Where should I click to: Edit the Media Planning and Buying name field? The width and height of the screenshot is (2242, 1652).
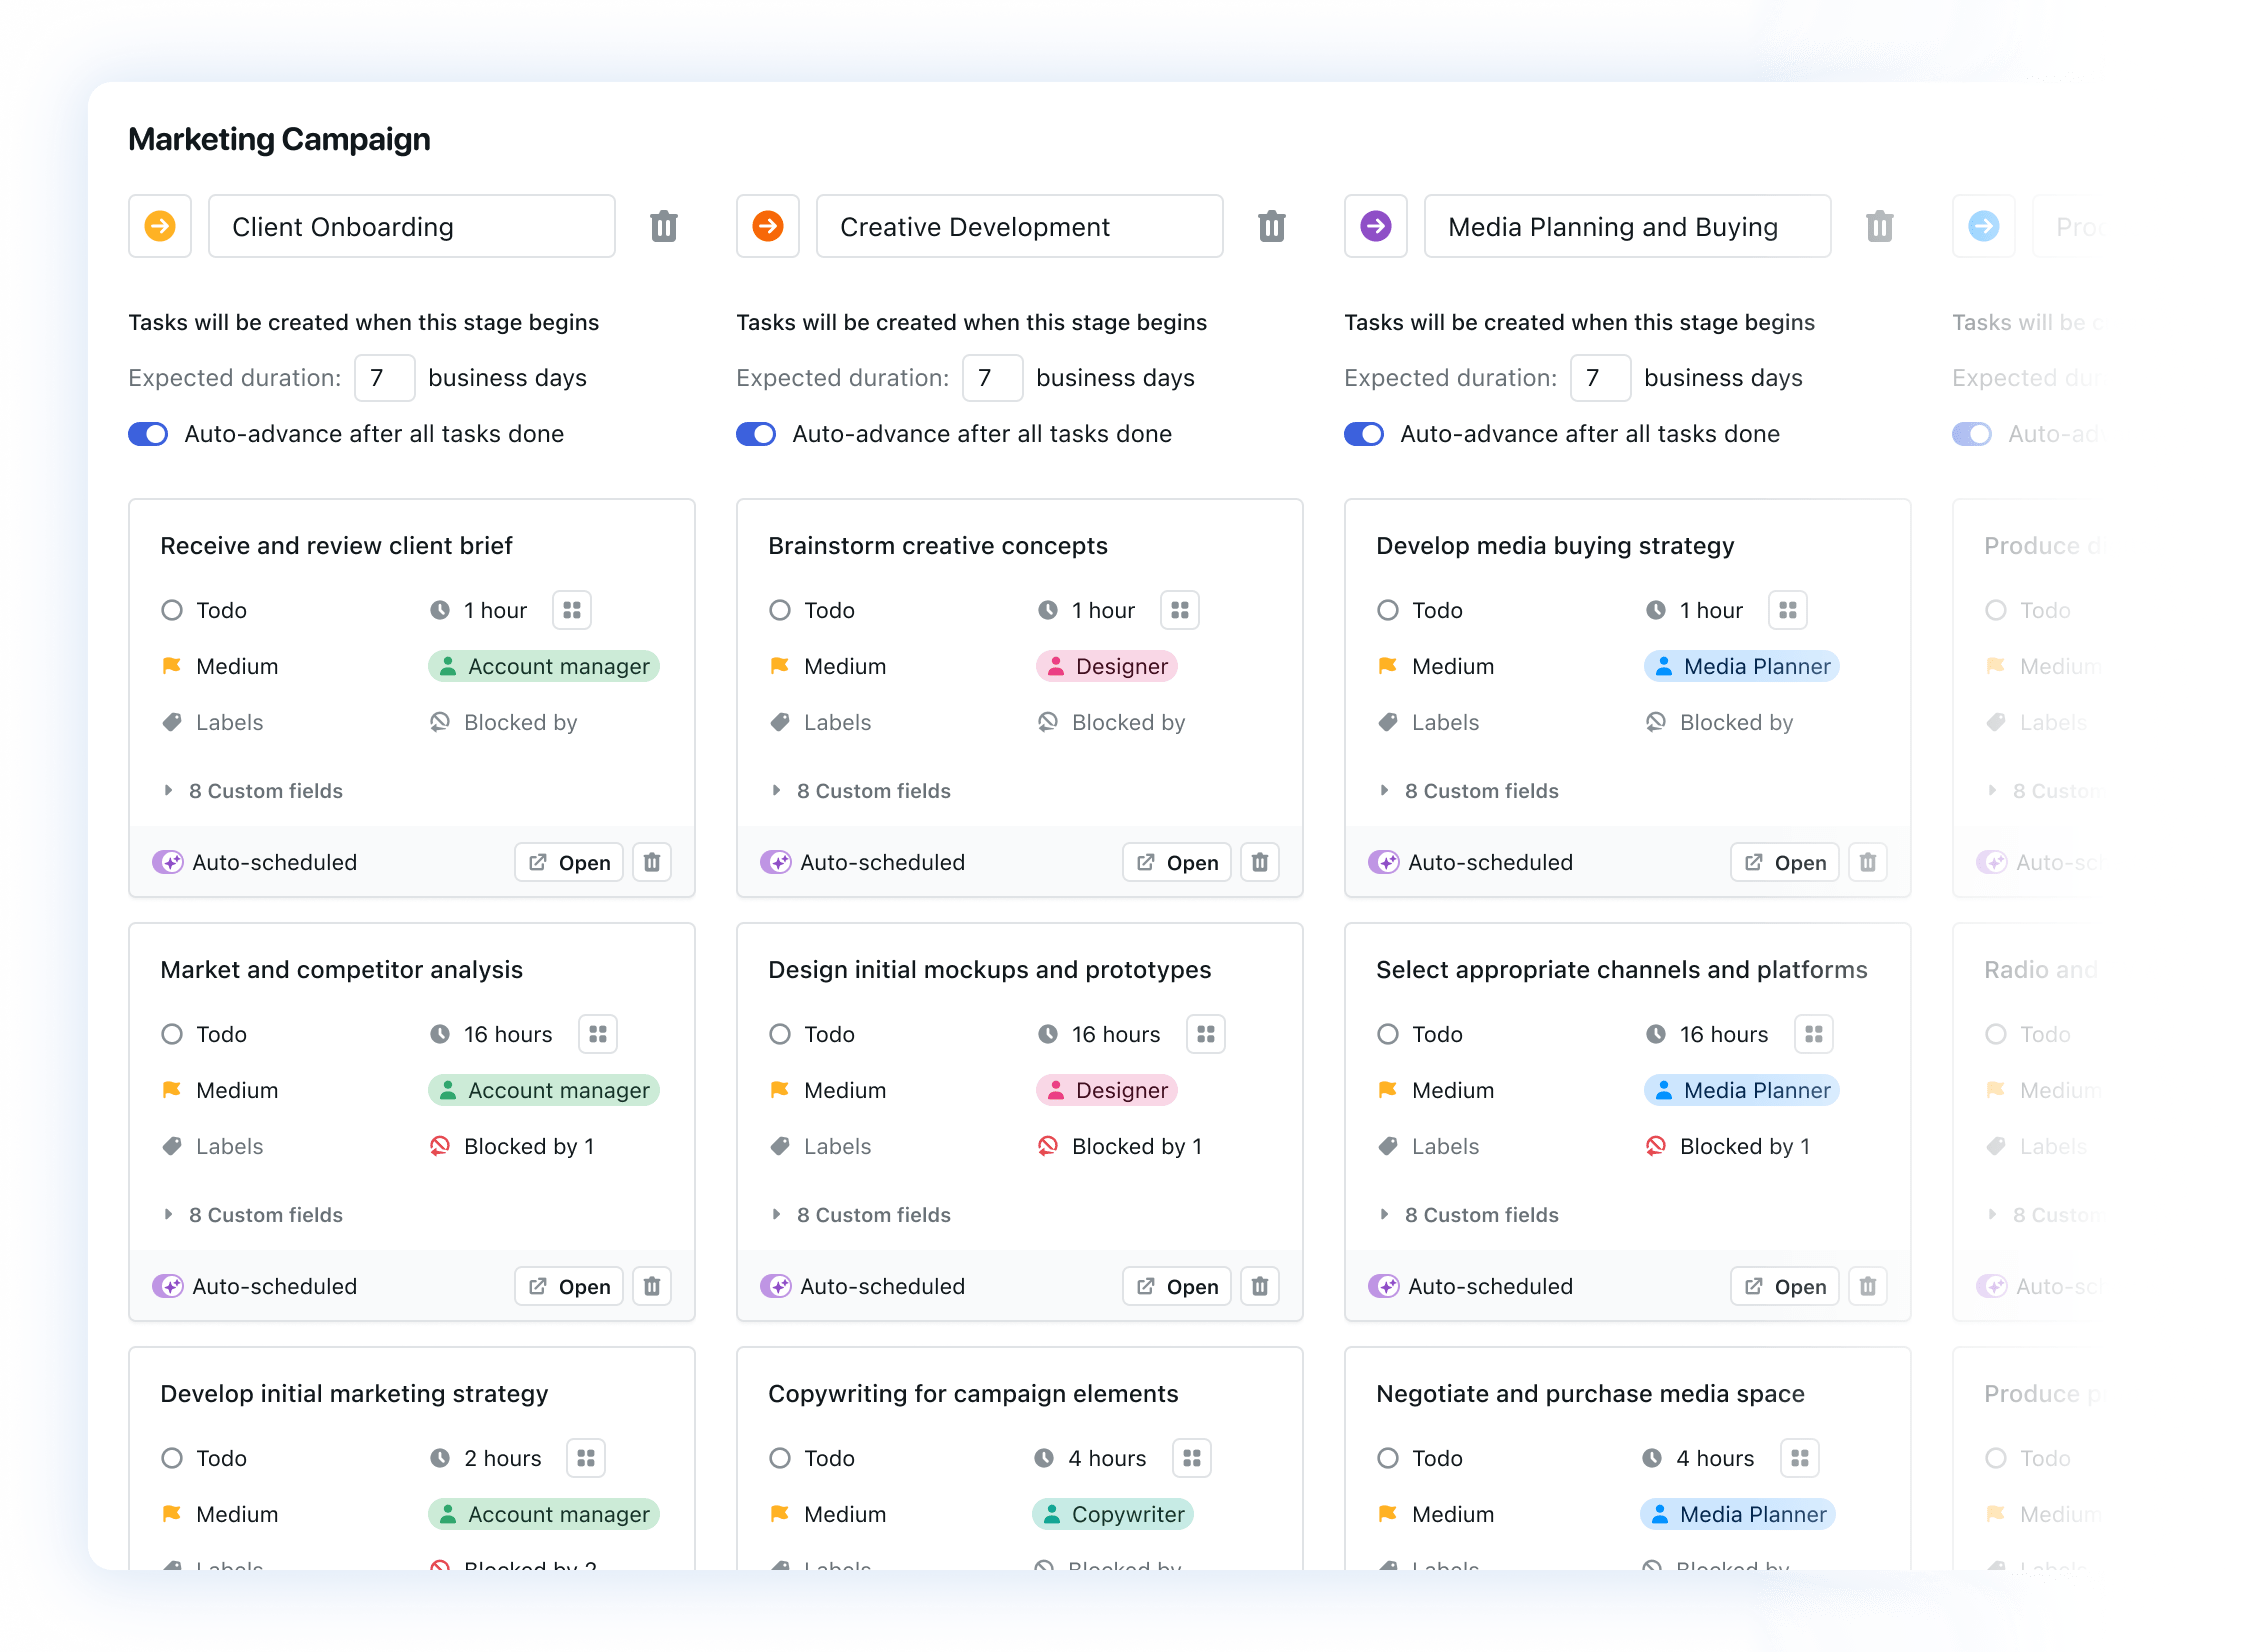pyautogui.click(x=1628, y=226)
